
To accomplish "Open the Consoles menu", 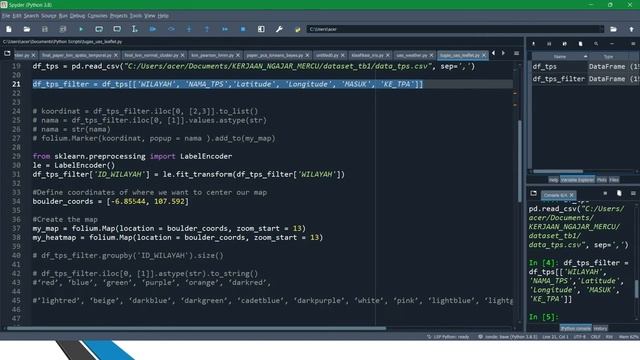I will [98, 16].
